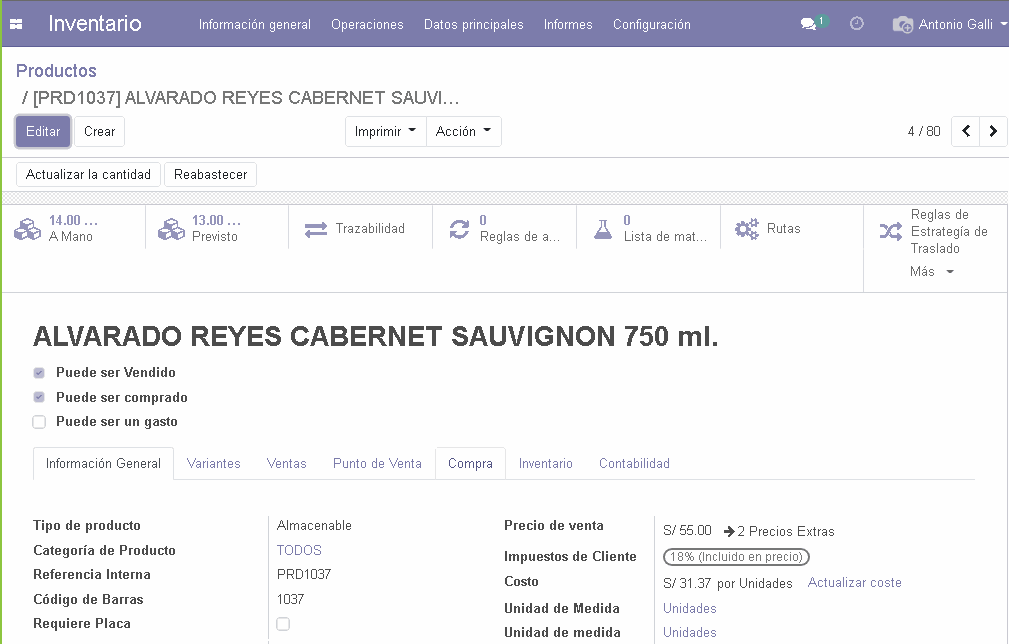Toggle Puede ser comprado checkbox
Image resolution: width=1009 pixels, height=644 pixels.
[39, 397]
